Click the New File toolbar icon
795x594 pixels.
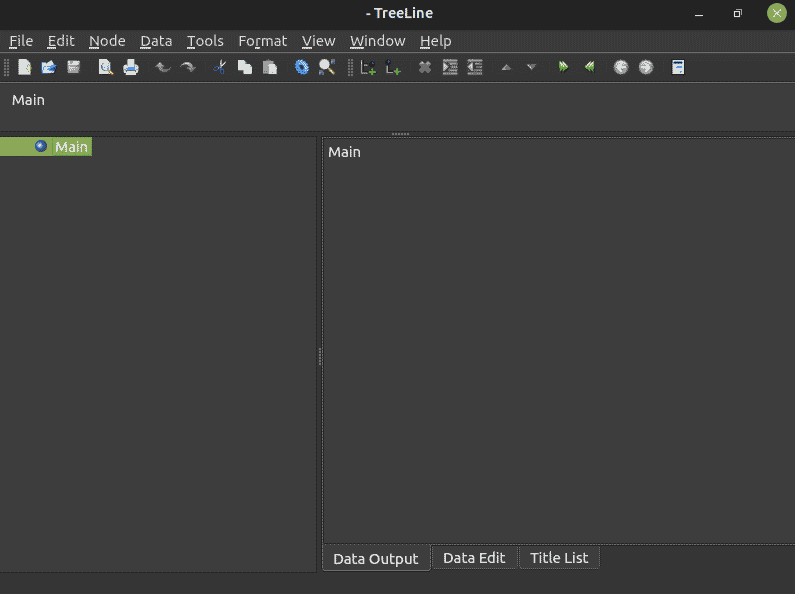tap(24, 67)
